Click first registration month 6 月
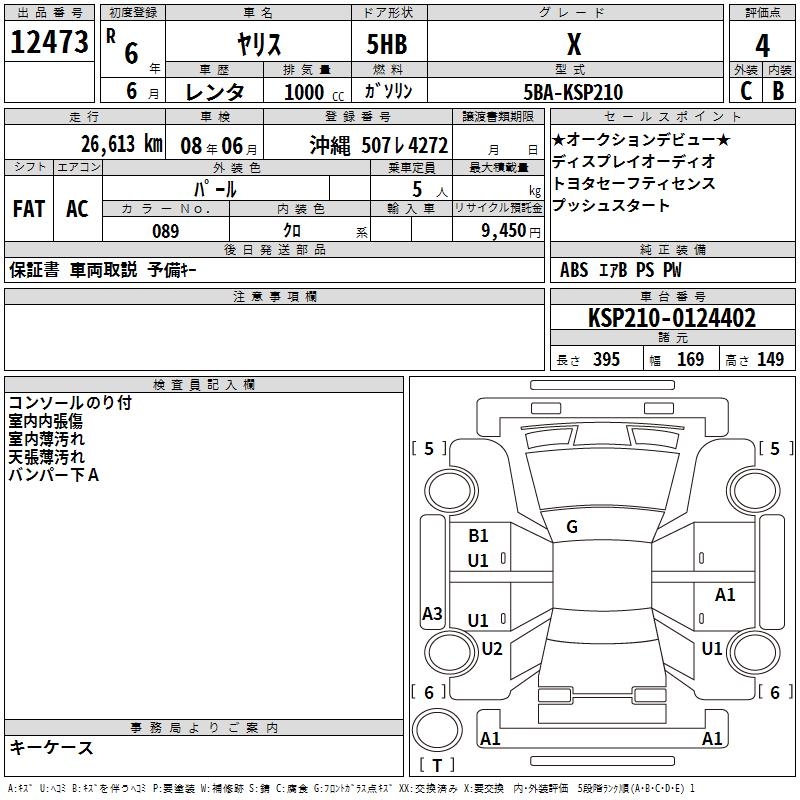 142,91
